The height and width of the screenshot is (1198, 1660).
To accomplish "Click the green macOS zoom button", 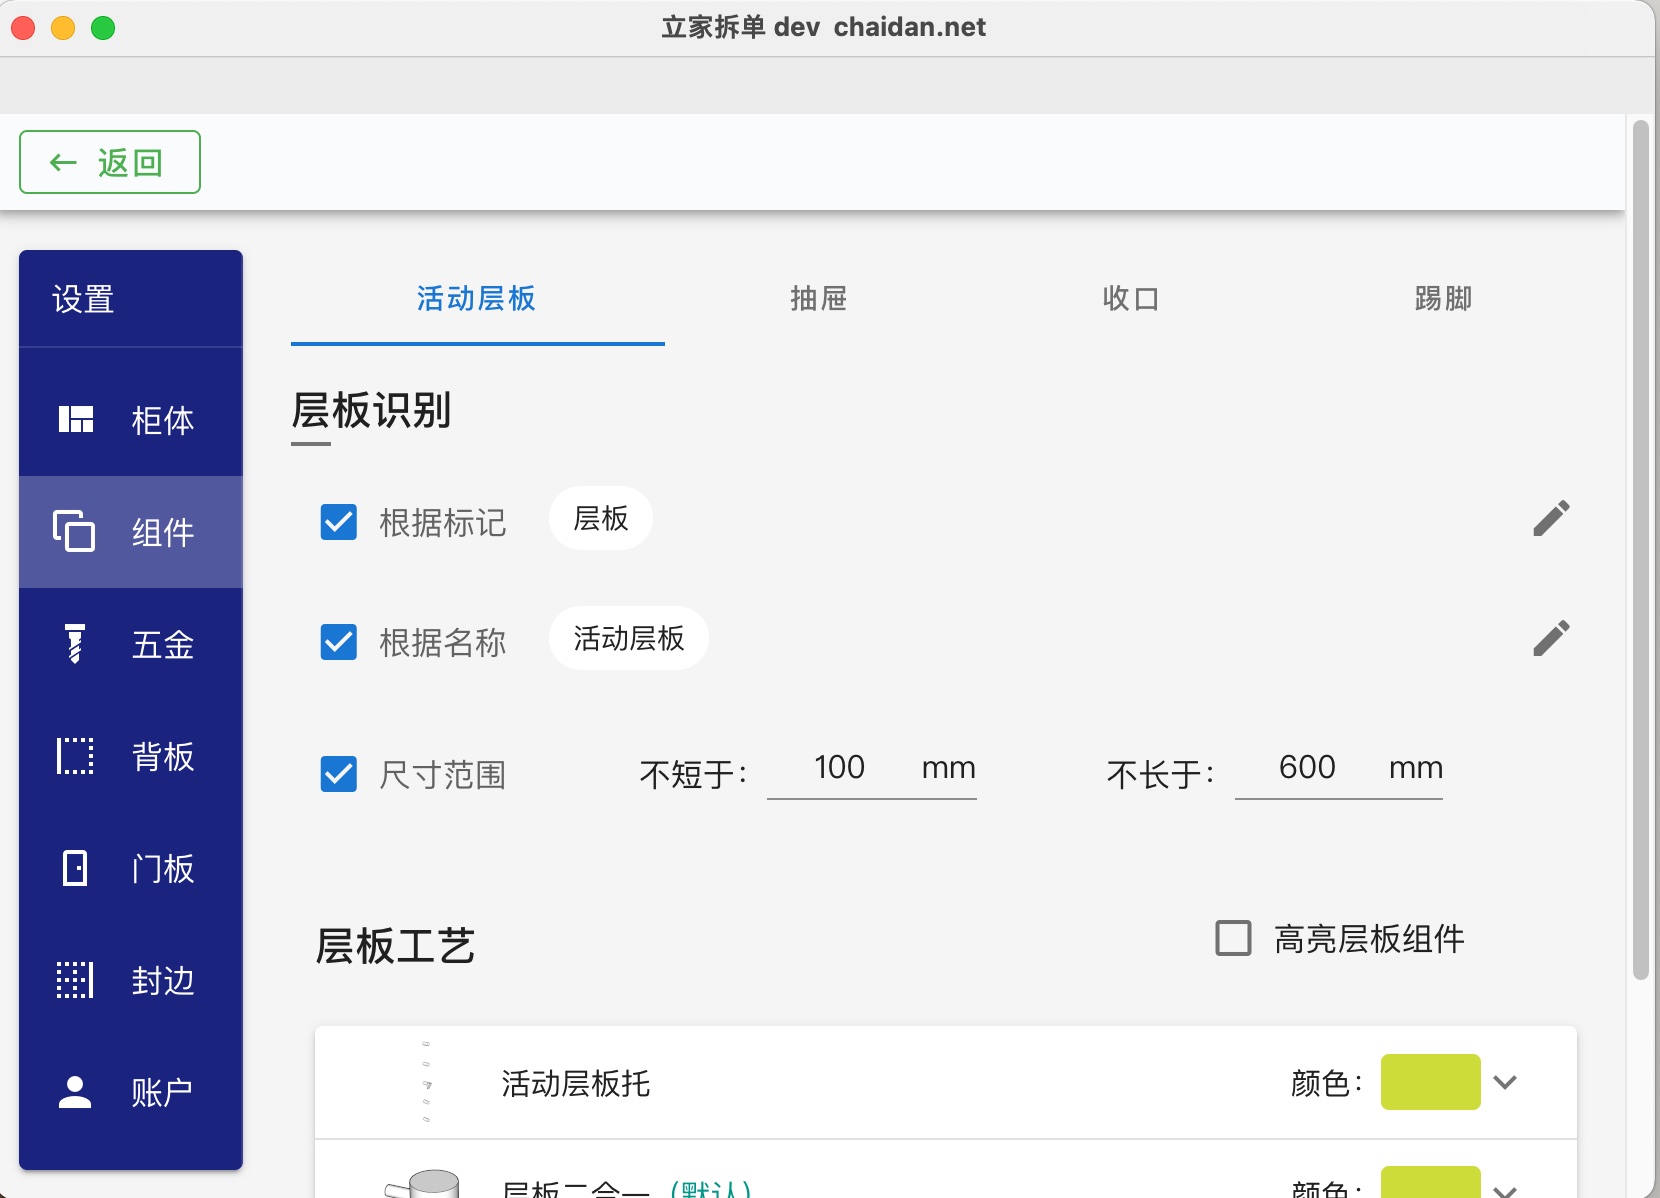I will tap(103, 28).
